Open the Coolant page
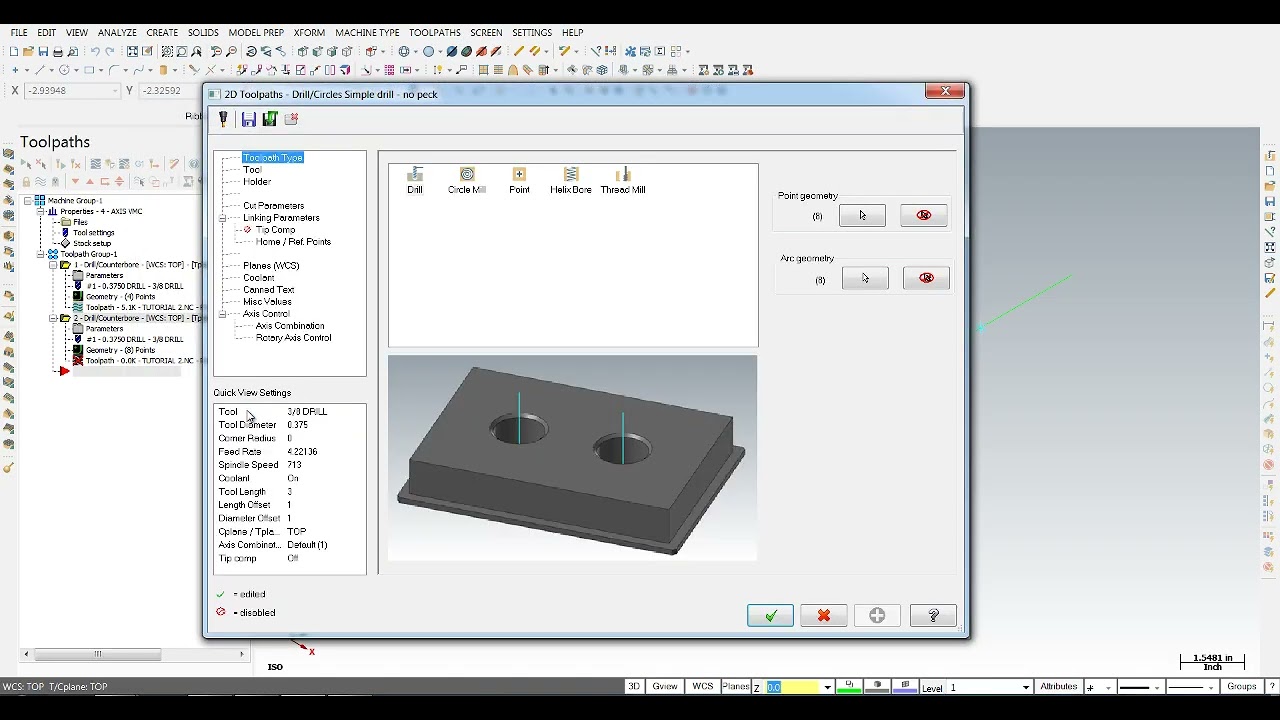Image resolution: width=1280 pixels, height=720 pixels. 258,278
